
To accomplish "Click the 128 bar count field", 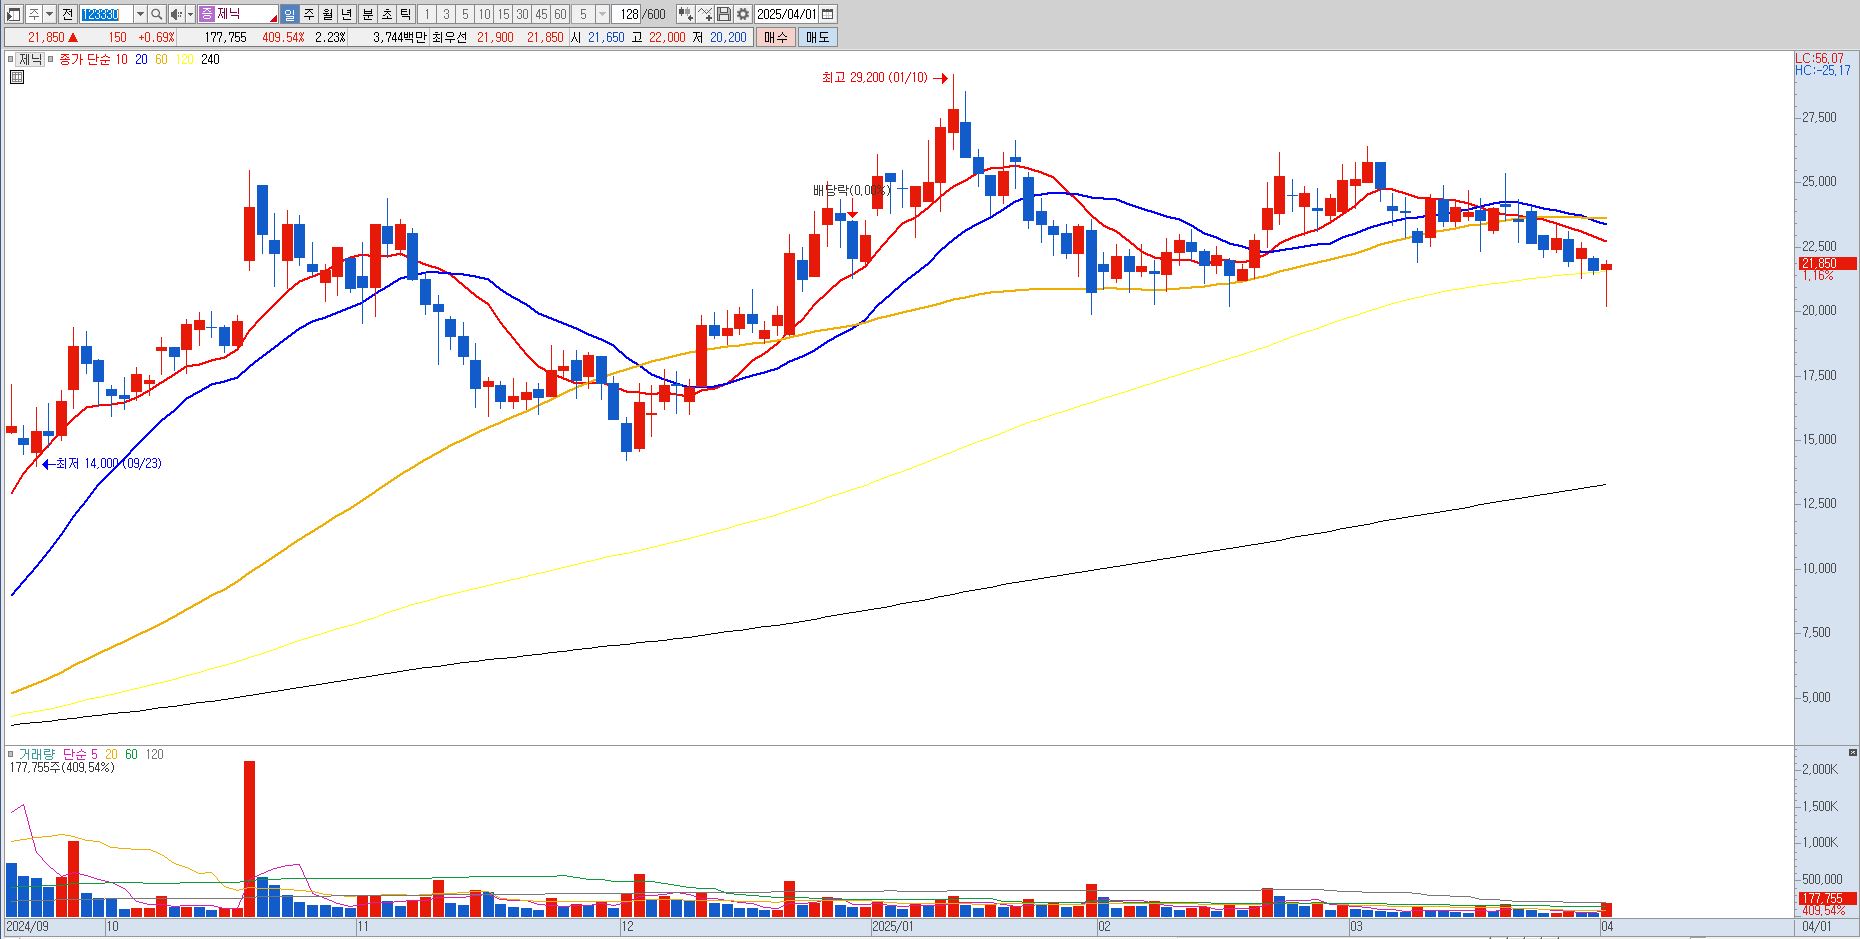I will coord(628,14).
